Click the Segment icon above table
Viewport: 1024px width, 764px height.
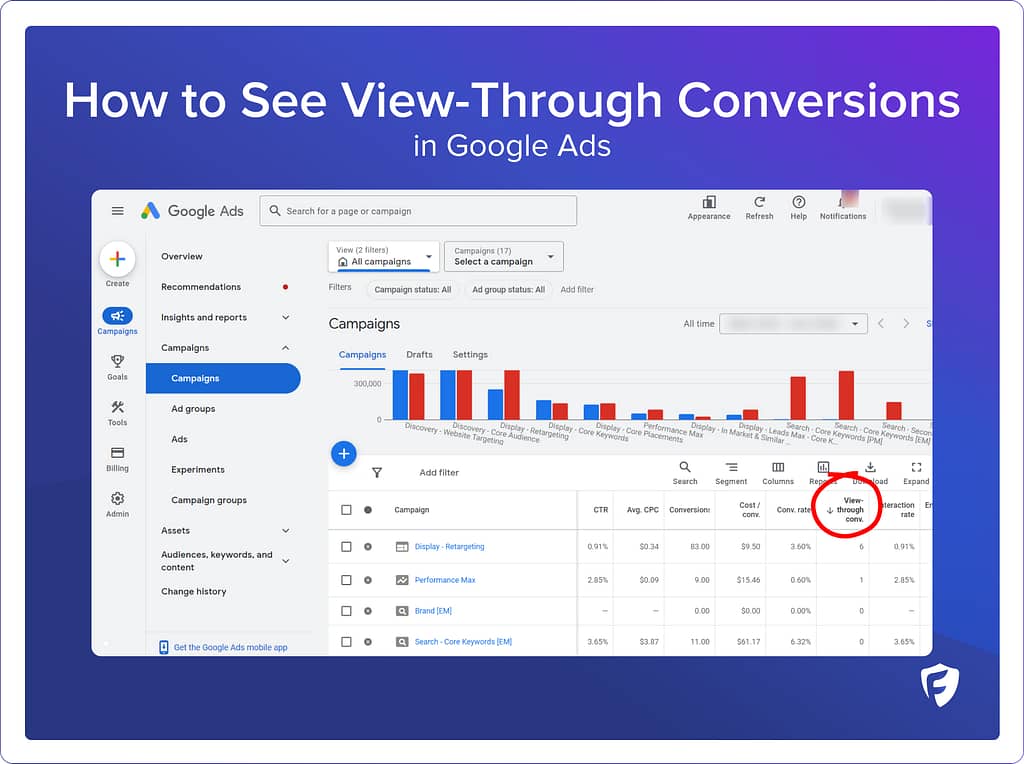[731, 468]
